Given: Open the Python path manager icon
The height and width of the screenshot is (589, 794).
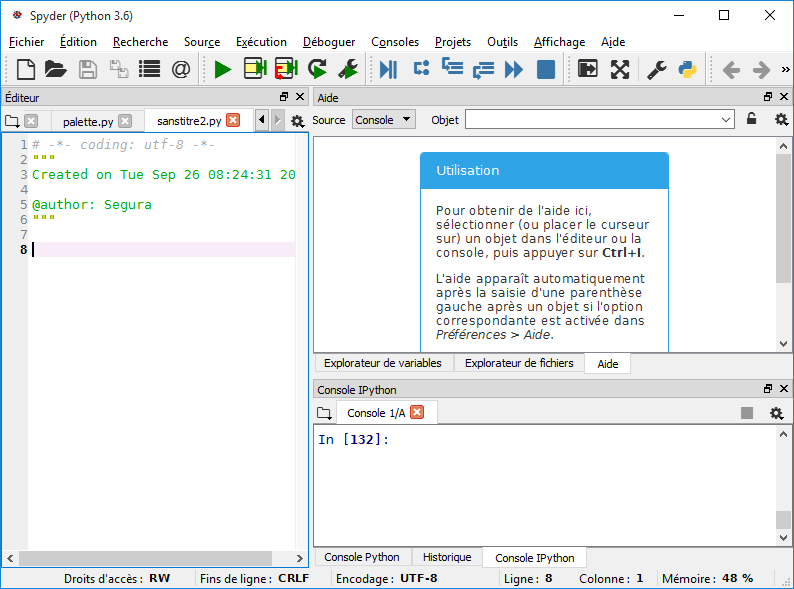Looking at the screenshot, I should click(x=687, y=69).
